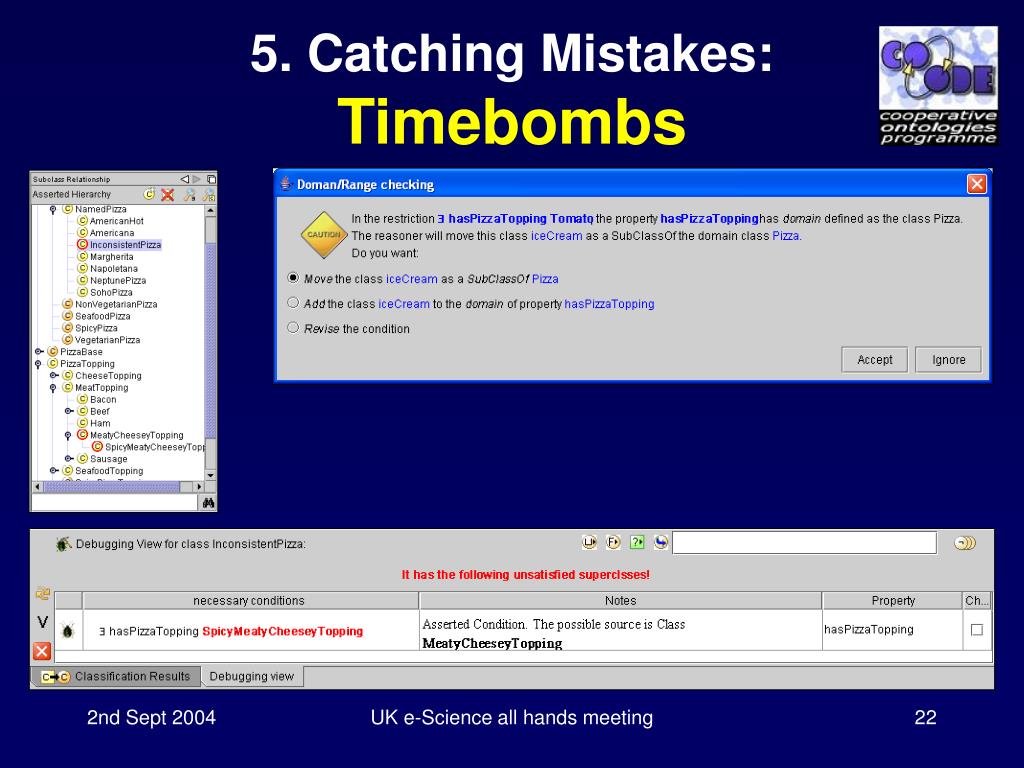Image resolution: width=1024 pixels, height=768 pixels.
Task: Click the class icon next to PizzaBase
Action: coord(53,352)
